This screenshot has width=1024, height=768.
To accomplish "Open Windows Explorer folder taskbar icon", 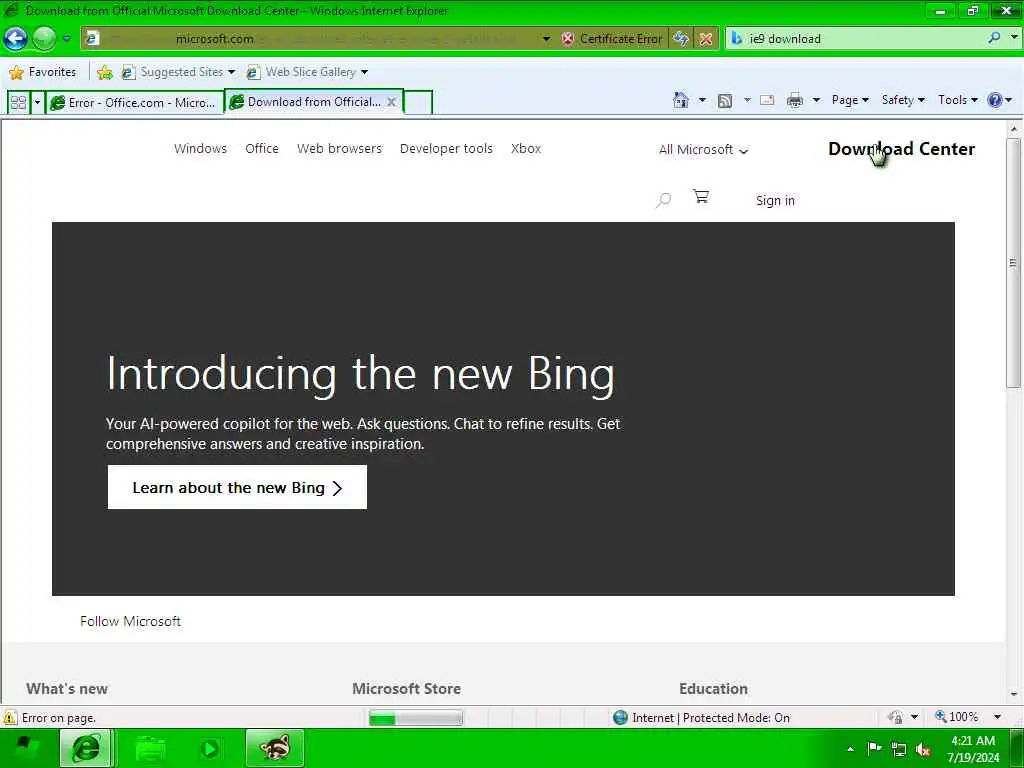I will [x=149, y=748].
